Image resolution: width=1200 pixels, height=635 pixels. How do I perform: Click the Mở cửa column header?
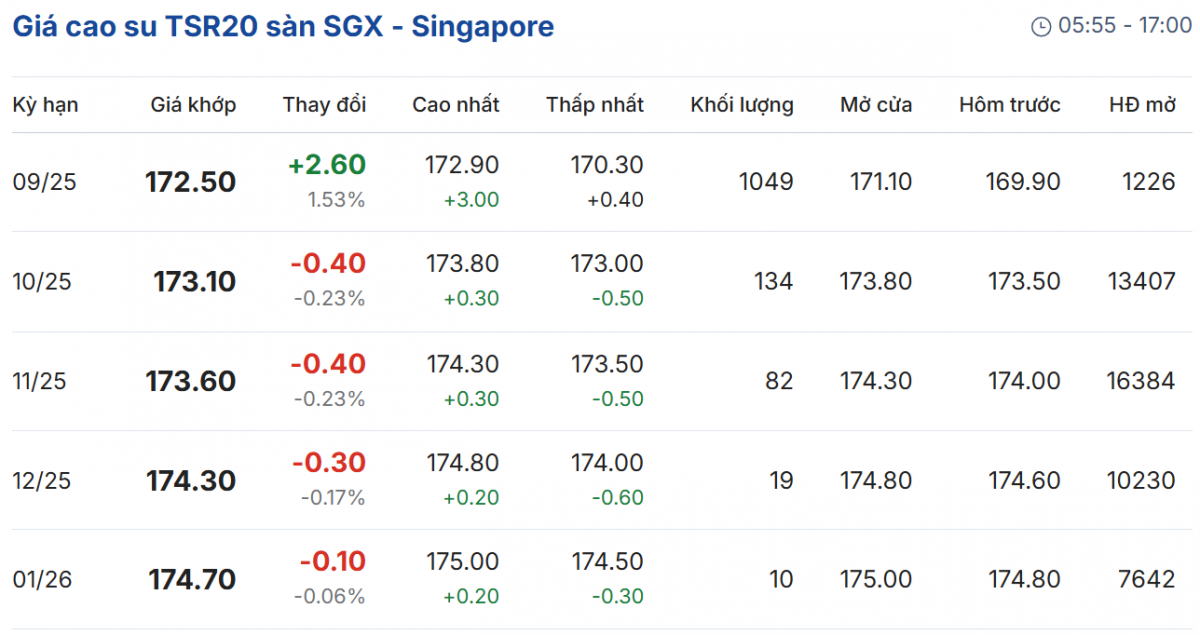[876, 104]
